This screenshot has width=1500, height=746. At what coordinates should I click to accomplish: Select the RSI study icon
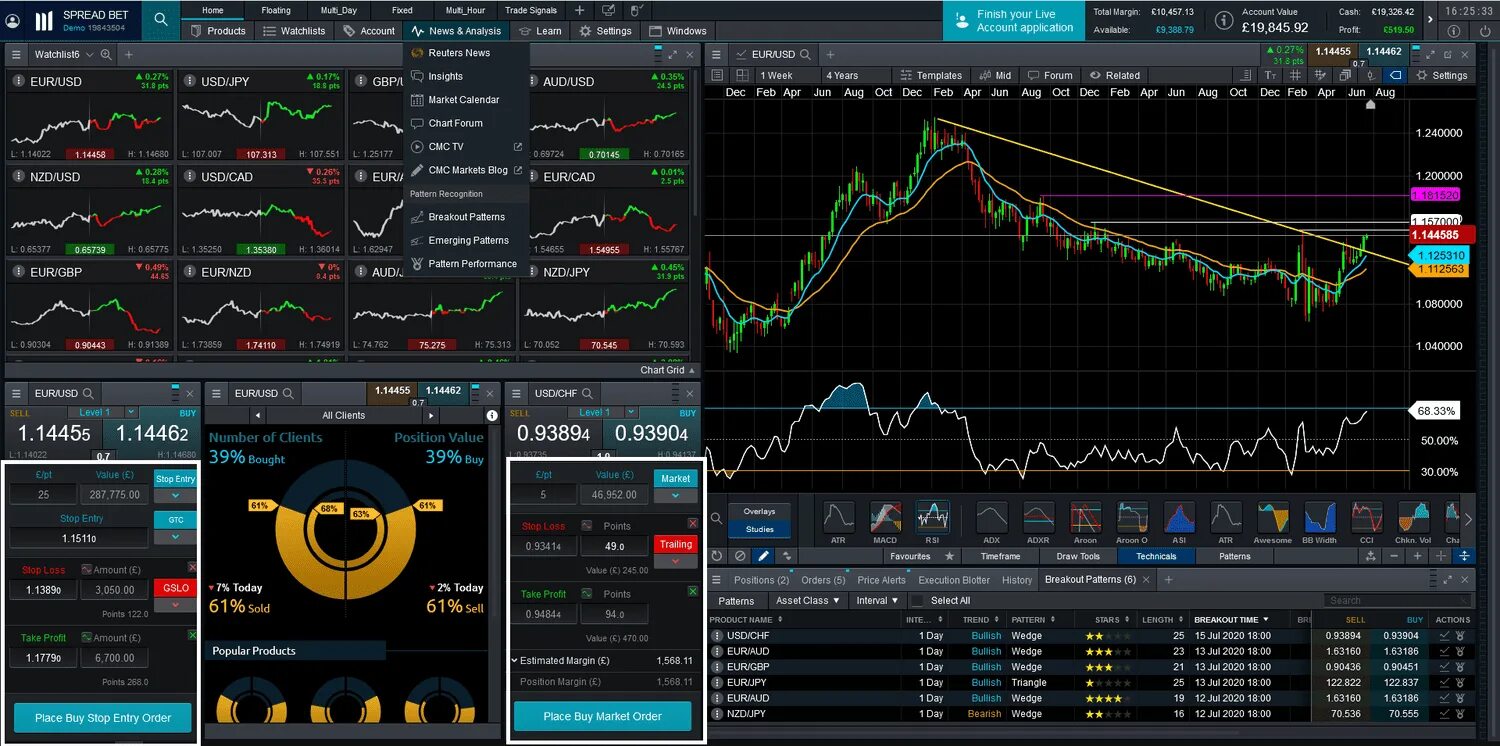coord(934,519)
